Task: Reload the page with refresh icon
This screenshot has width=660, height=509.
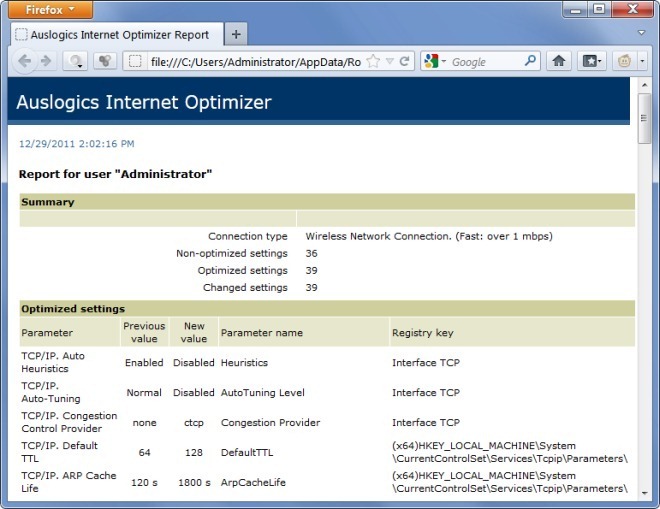Action: click(405, 61)
